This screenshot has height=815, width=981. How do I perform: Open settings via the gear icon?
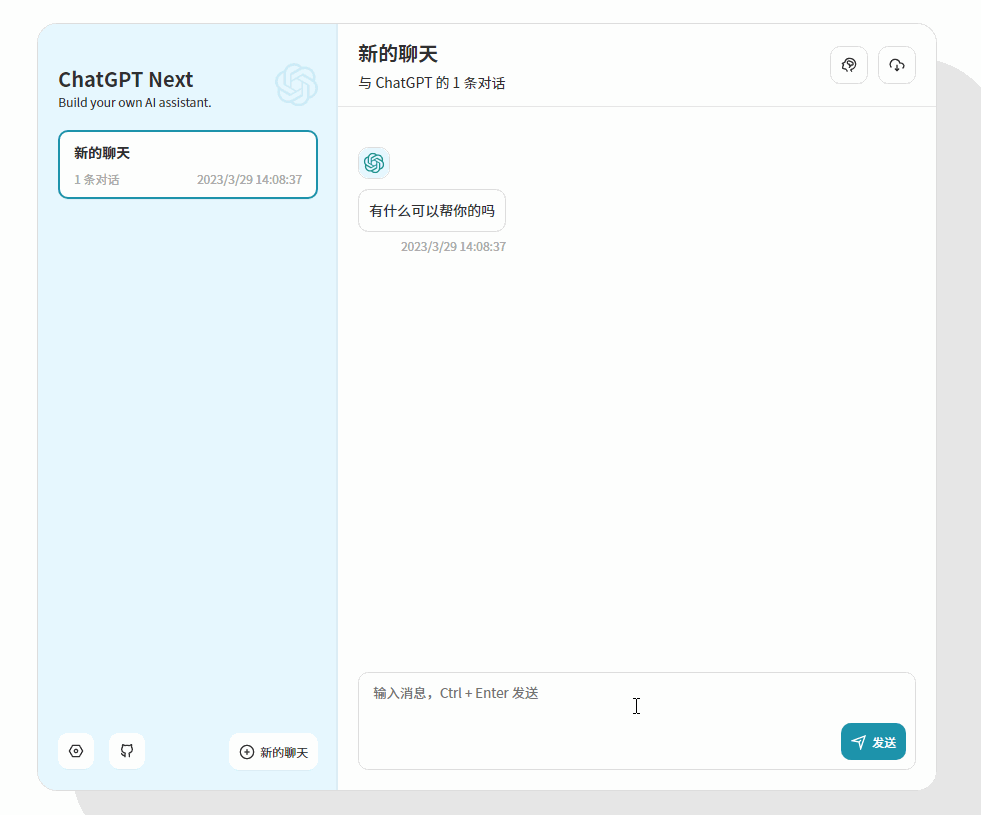click(x=76, y=751)
